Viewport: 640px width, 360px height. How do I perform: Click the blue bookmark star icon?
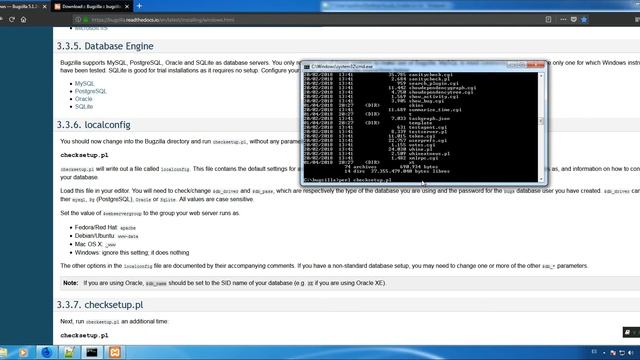(584, 20)
